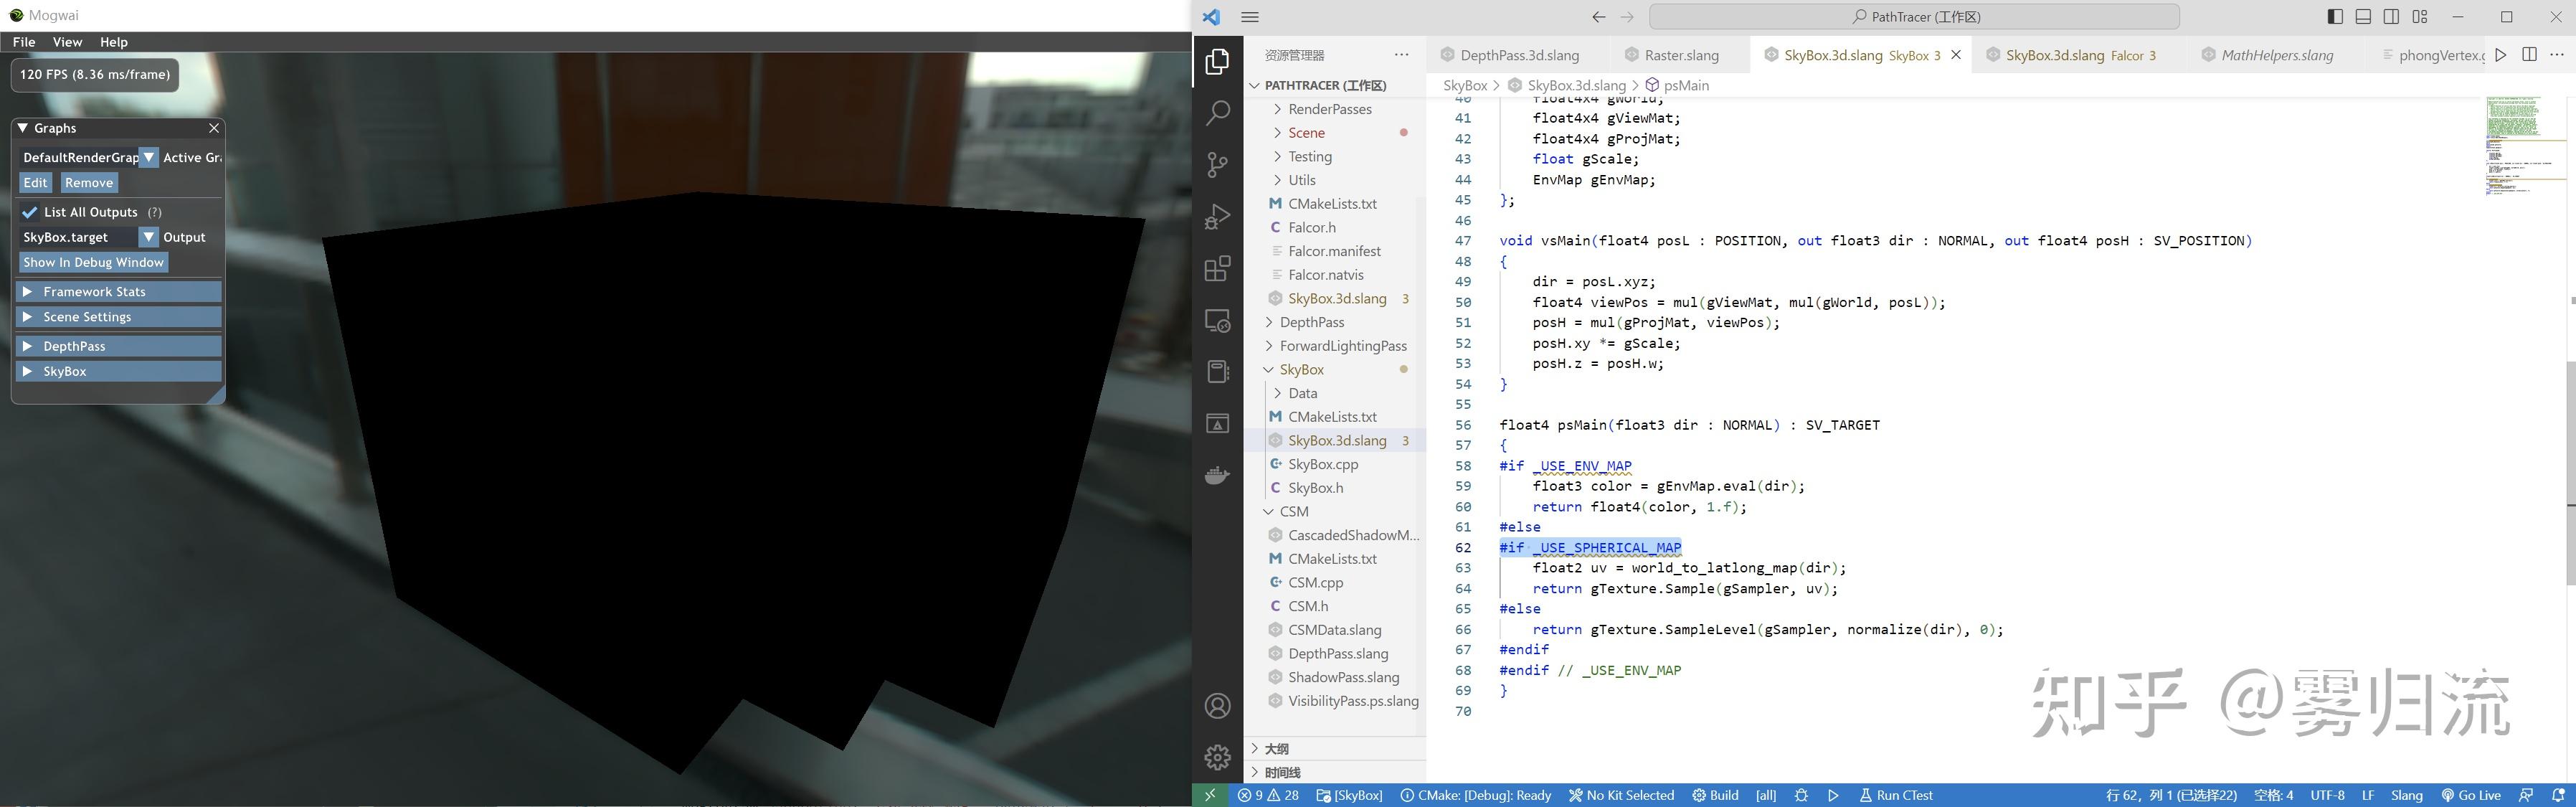Expand the Framework Stats section
2576x807 pixels.
coord(118,292)
